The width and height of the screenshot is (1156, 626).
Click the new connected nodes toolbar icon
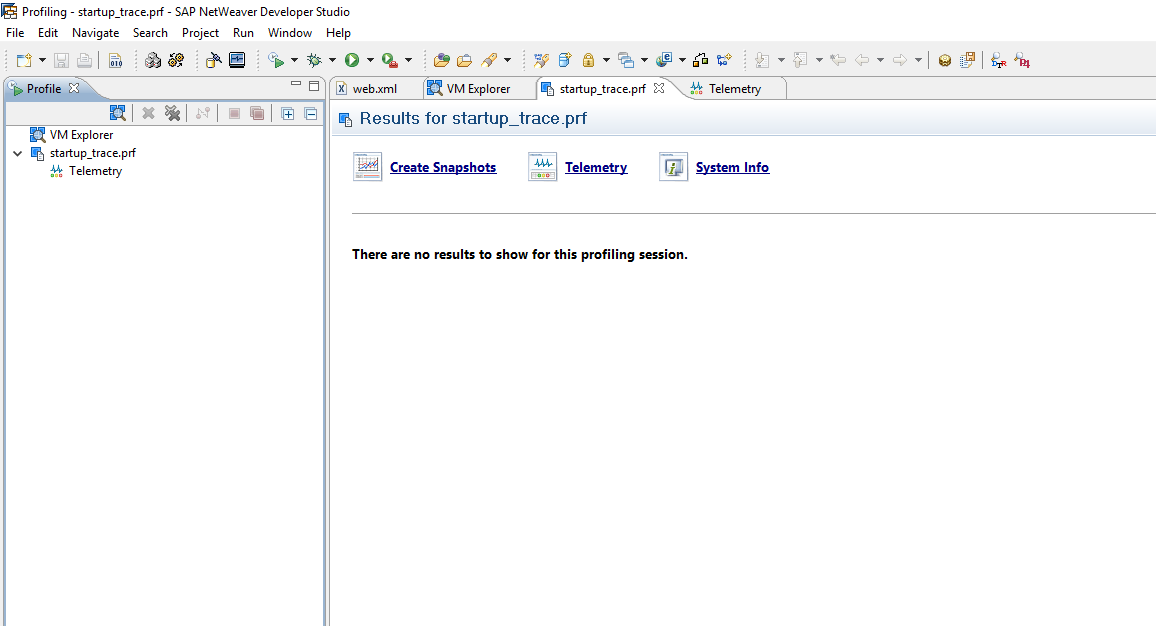click(724, 60)
